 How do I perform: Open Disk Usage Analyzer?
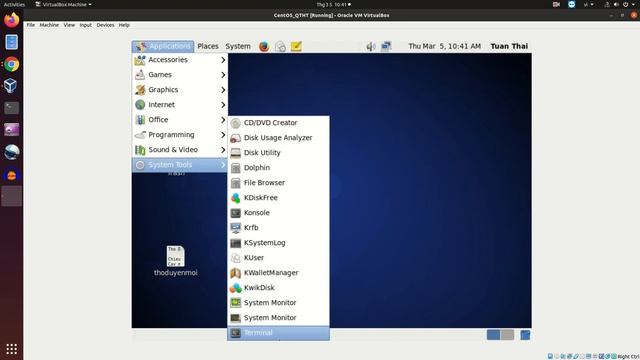(x=278, y=138)
